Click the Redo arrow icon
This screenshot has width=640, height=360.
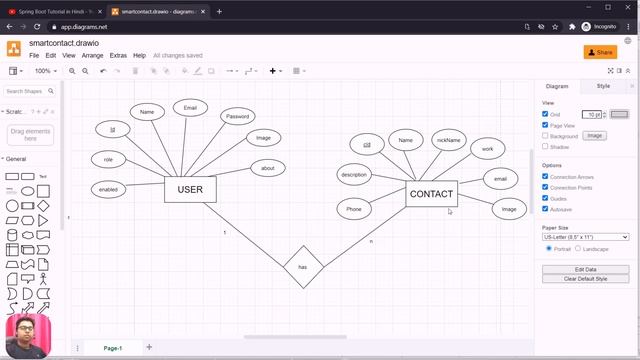click(x=117, y=71)
